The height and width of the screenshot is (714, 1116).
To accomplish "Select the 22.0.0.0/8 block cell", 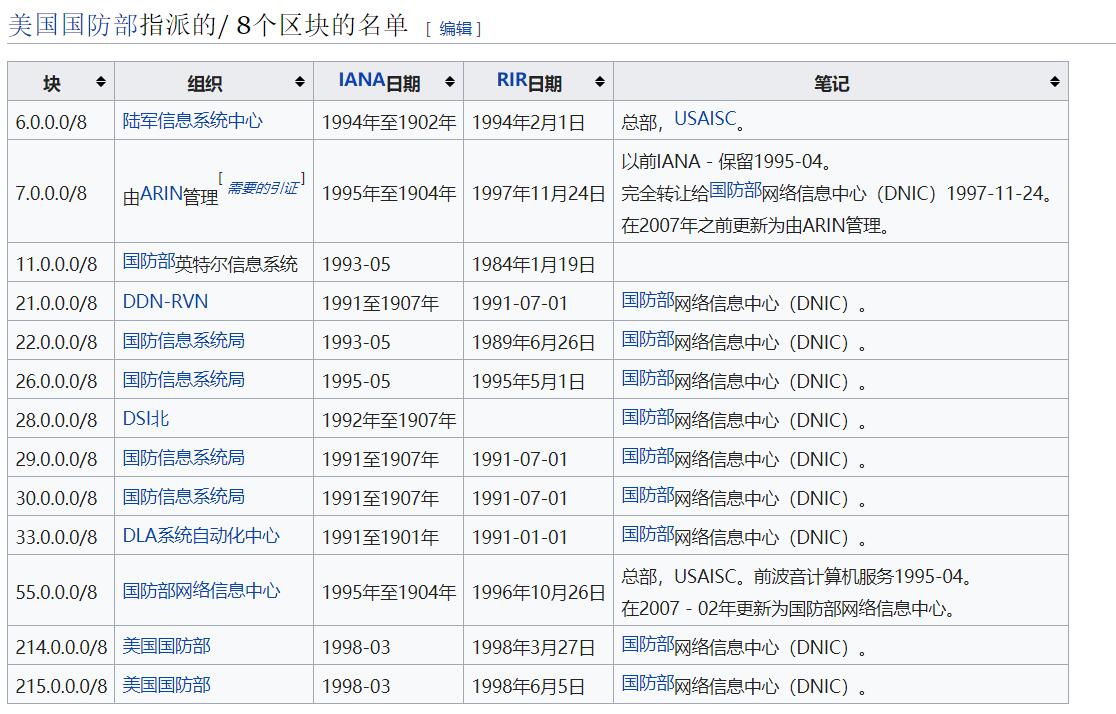I will [61, 341].
